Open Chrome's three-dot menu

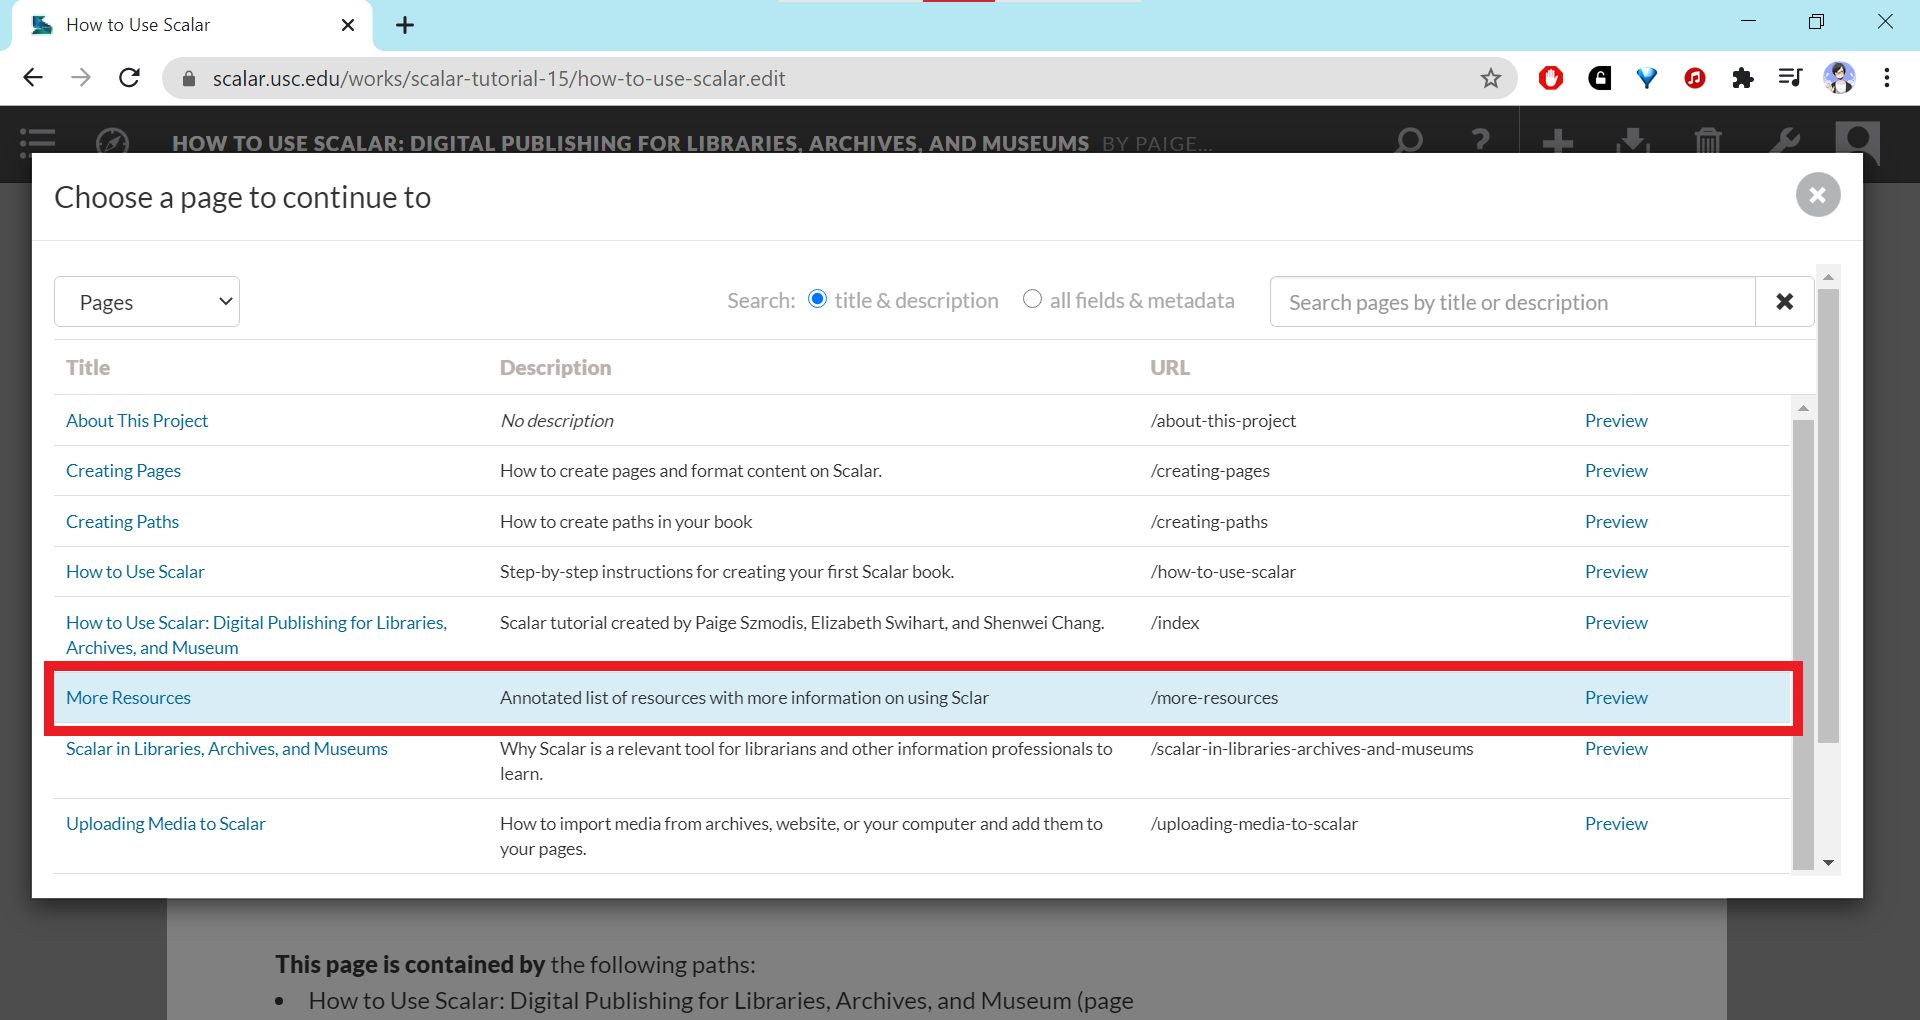pos(1886,78)
